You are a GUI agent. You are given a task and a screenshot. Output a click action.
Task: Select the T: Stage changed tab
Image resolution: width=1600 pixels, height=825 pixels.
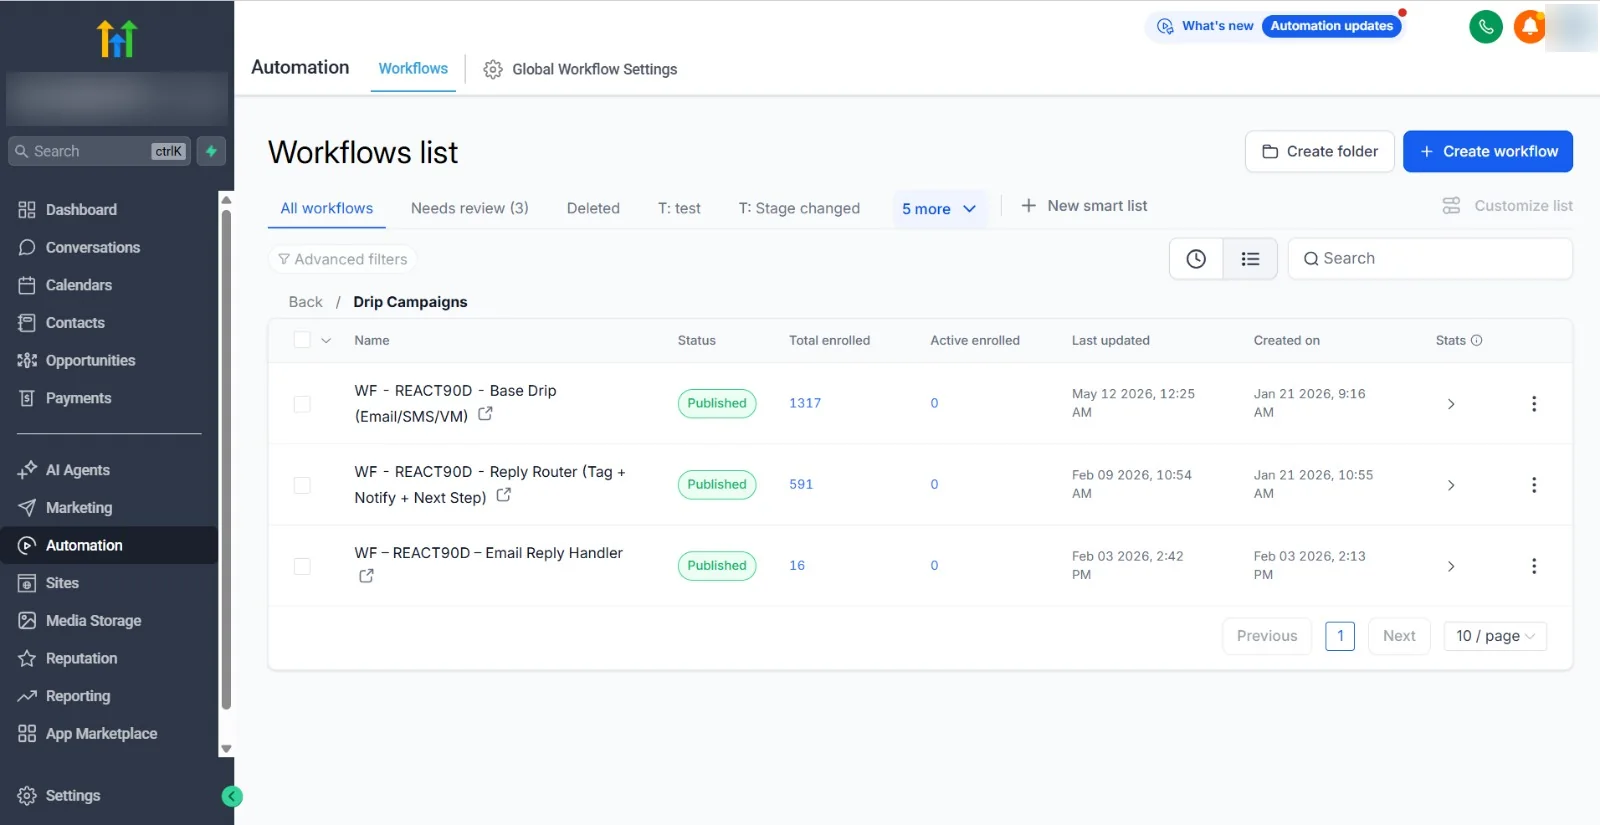point(799,208)
